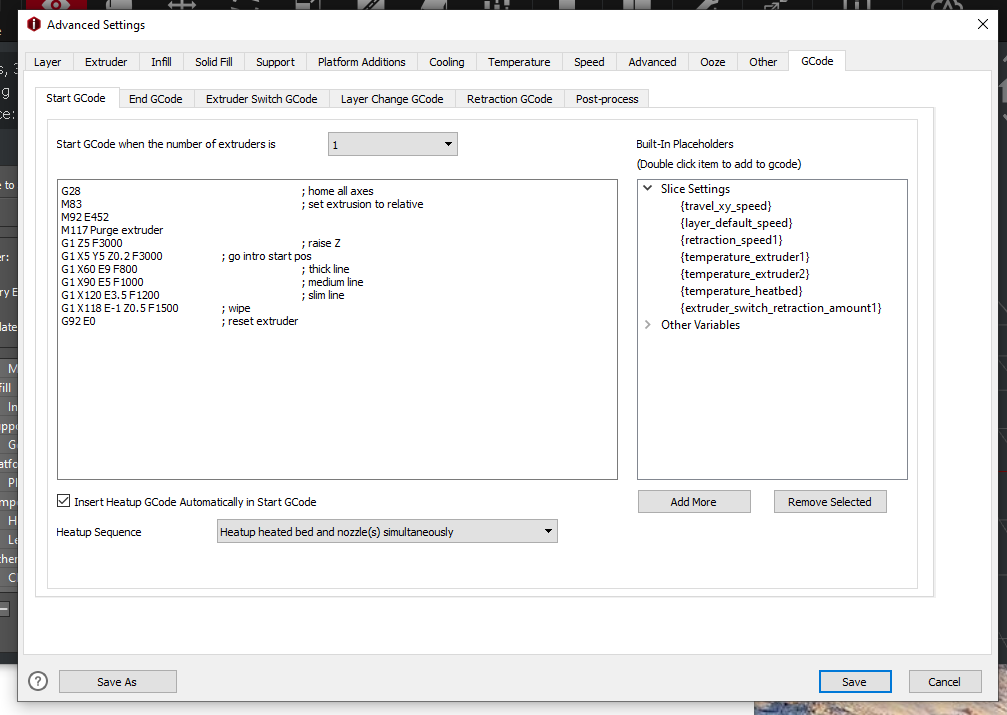Select the {layer_default_speed} placeholder

tap(737, 223)
